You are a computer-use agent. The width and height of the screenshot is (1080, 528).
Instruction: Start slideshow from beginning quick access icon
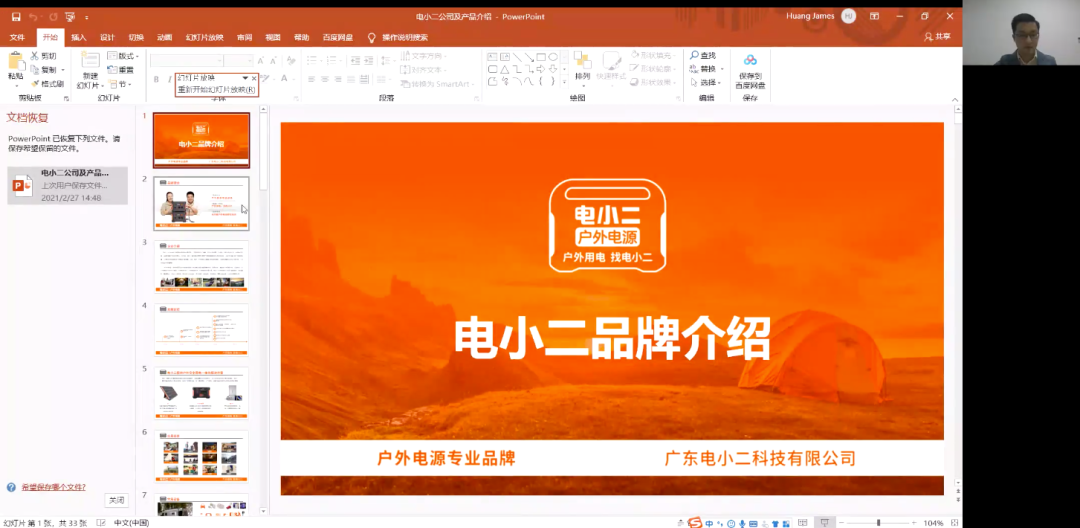coord(70,17)
